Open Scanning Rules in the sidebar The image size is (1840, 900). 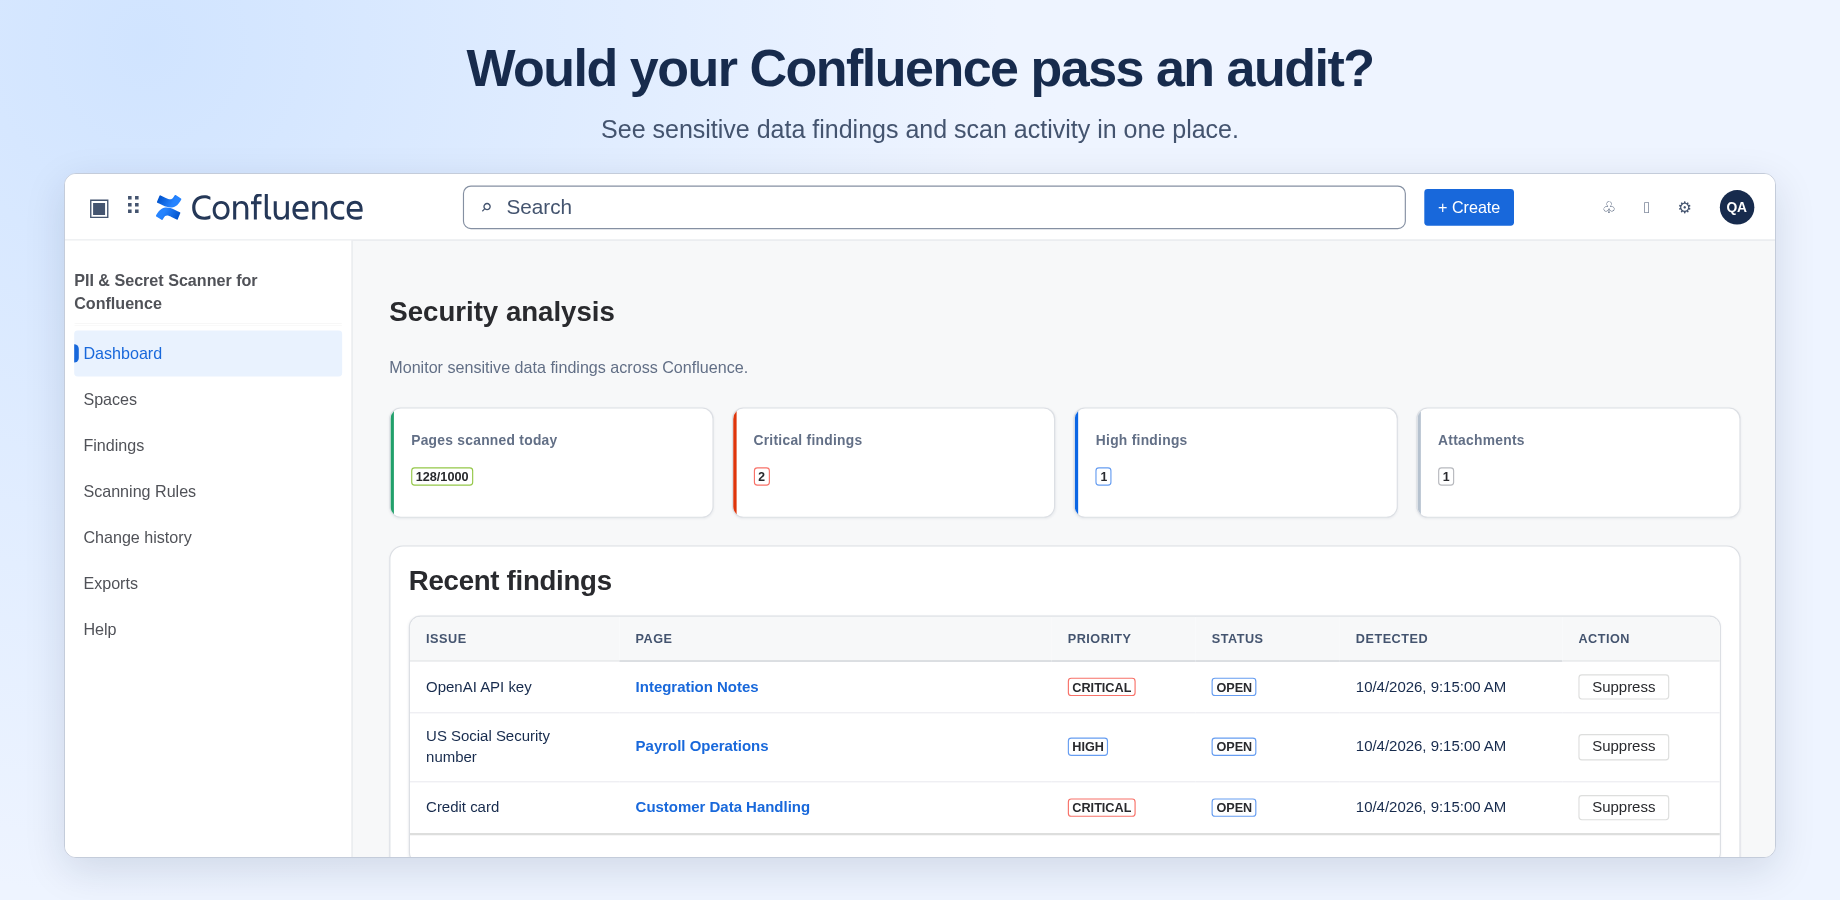pos(208,491)
